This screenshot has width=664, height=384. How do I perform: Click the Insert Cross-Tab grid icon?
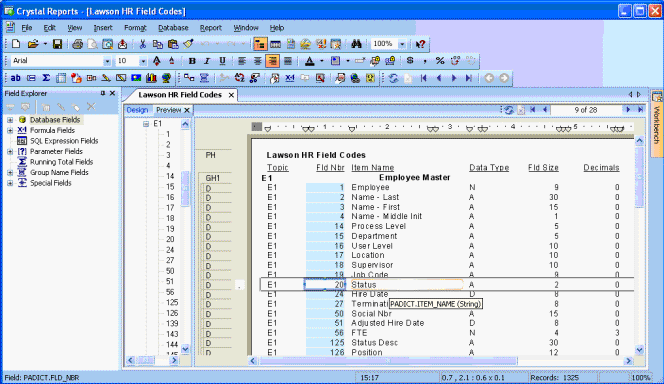tap(61, 78)
